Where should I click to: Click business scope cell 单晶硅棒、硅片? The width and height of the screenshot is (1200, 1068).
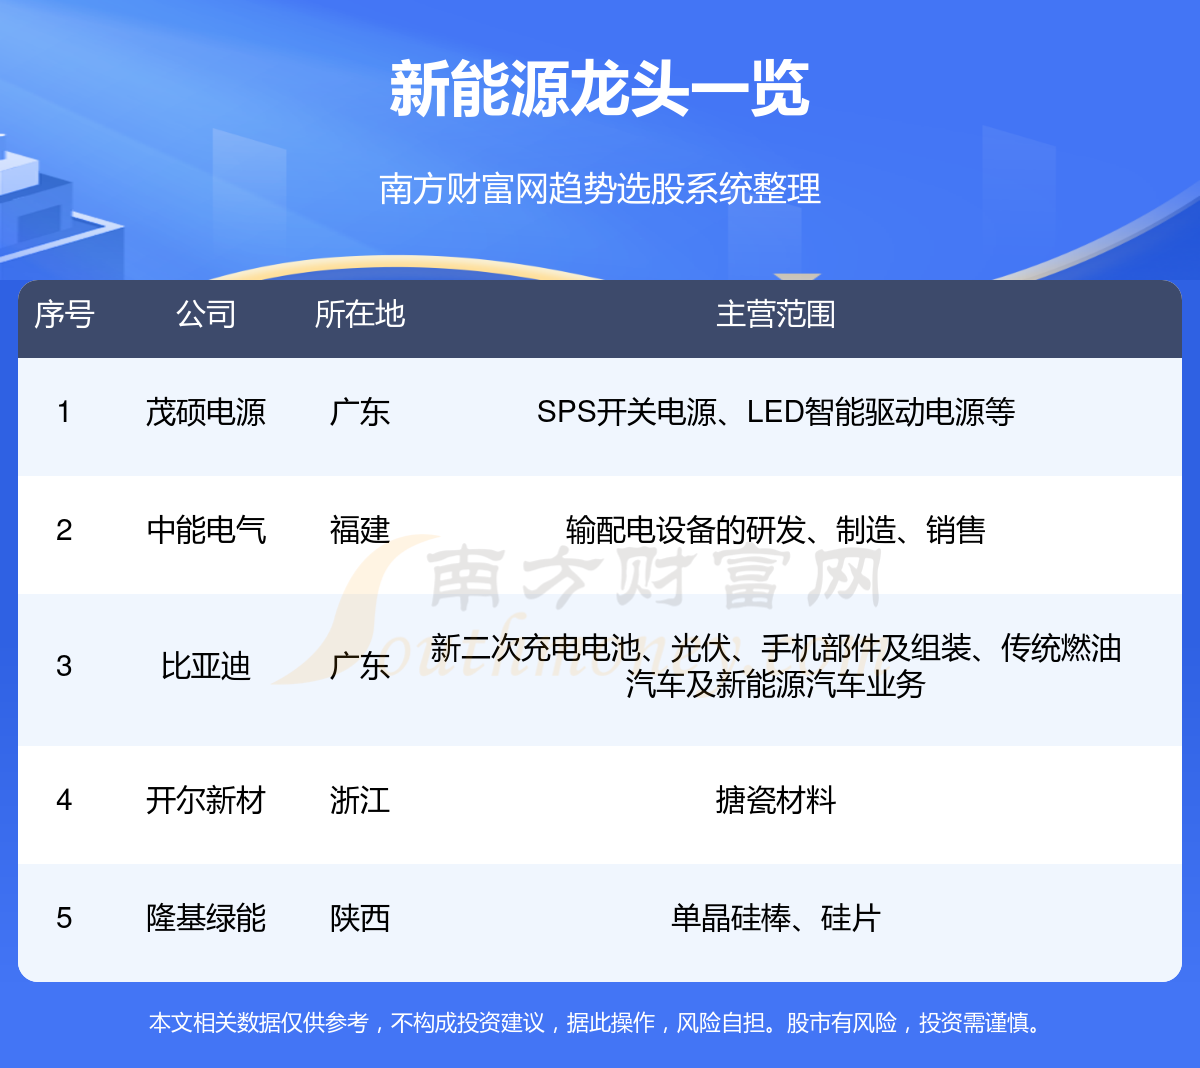(776, 918)
